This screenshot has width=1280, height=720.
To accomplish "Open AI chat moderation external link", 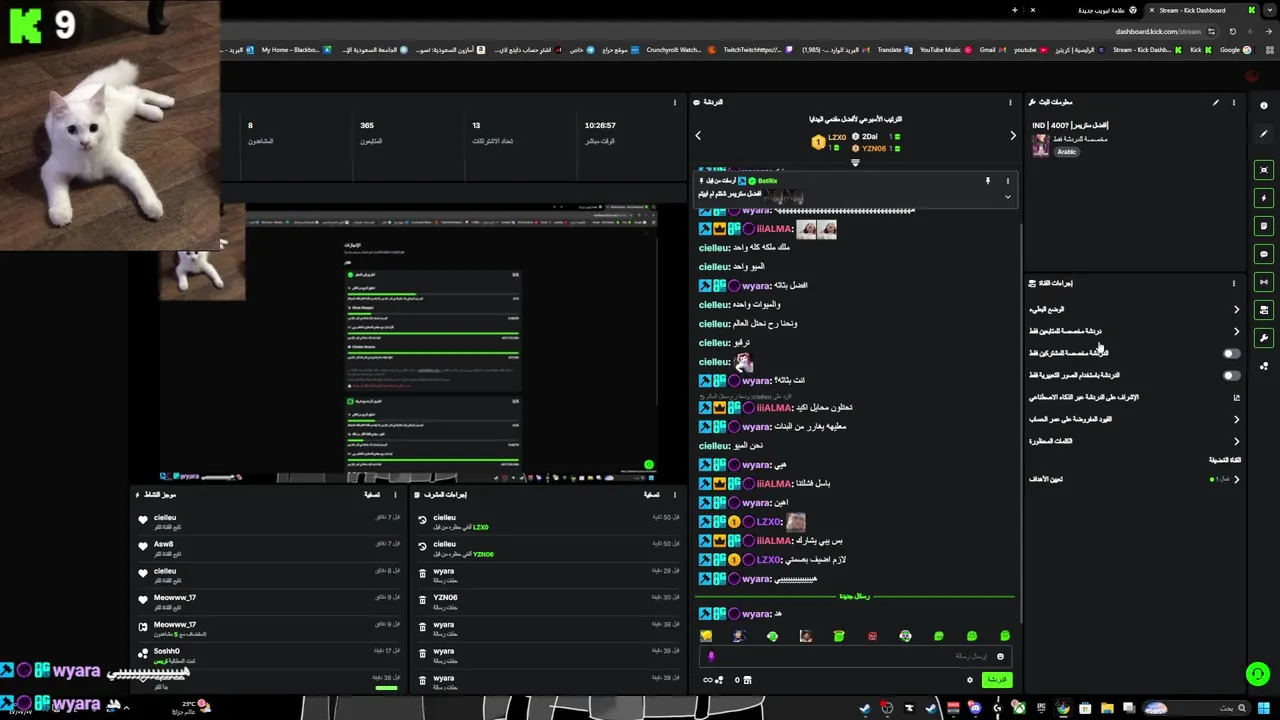I will (x=1236, y=397).
